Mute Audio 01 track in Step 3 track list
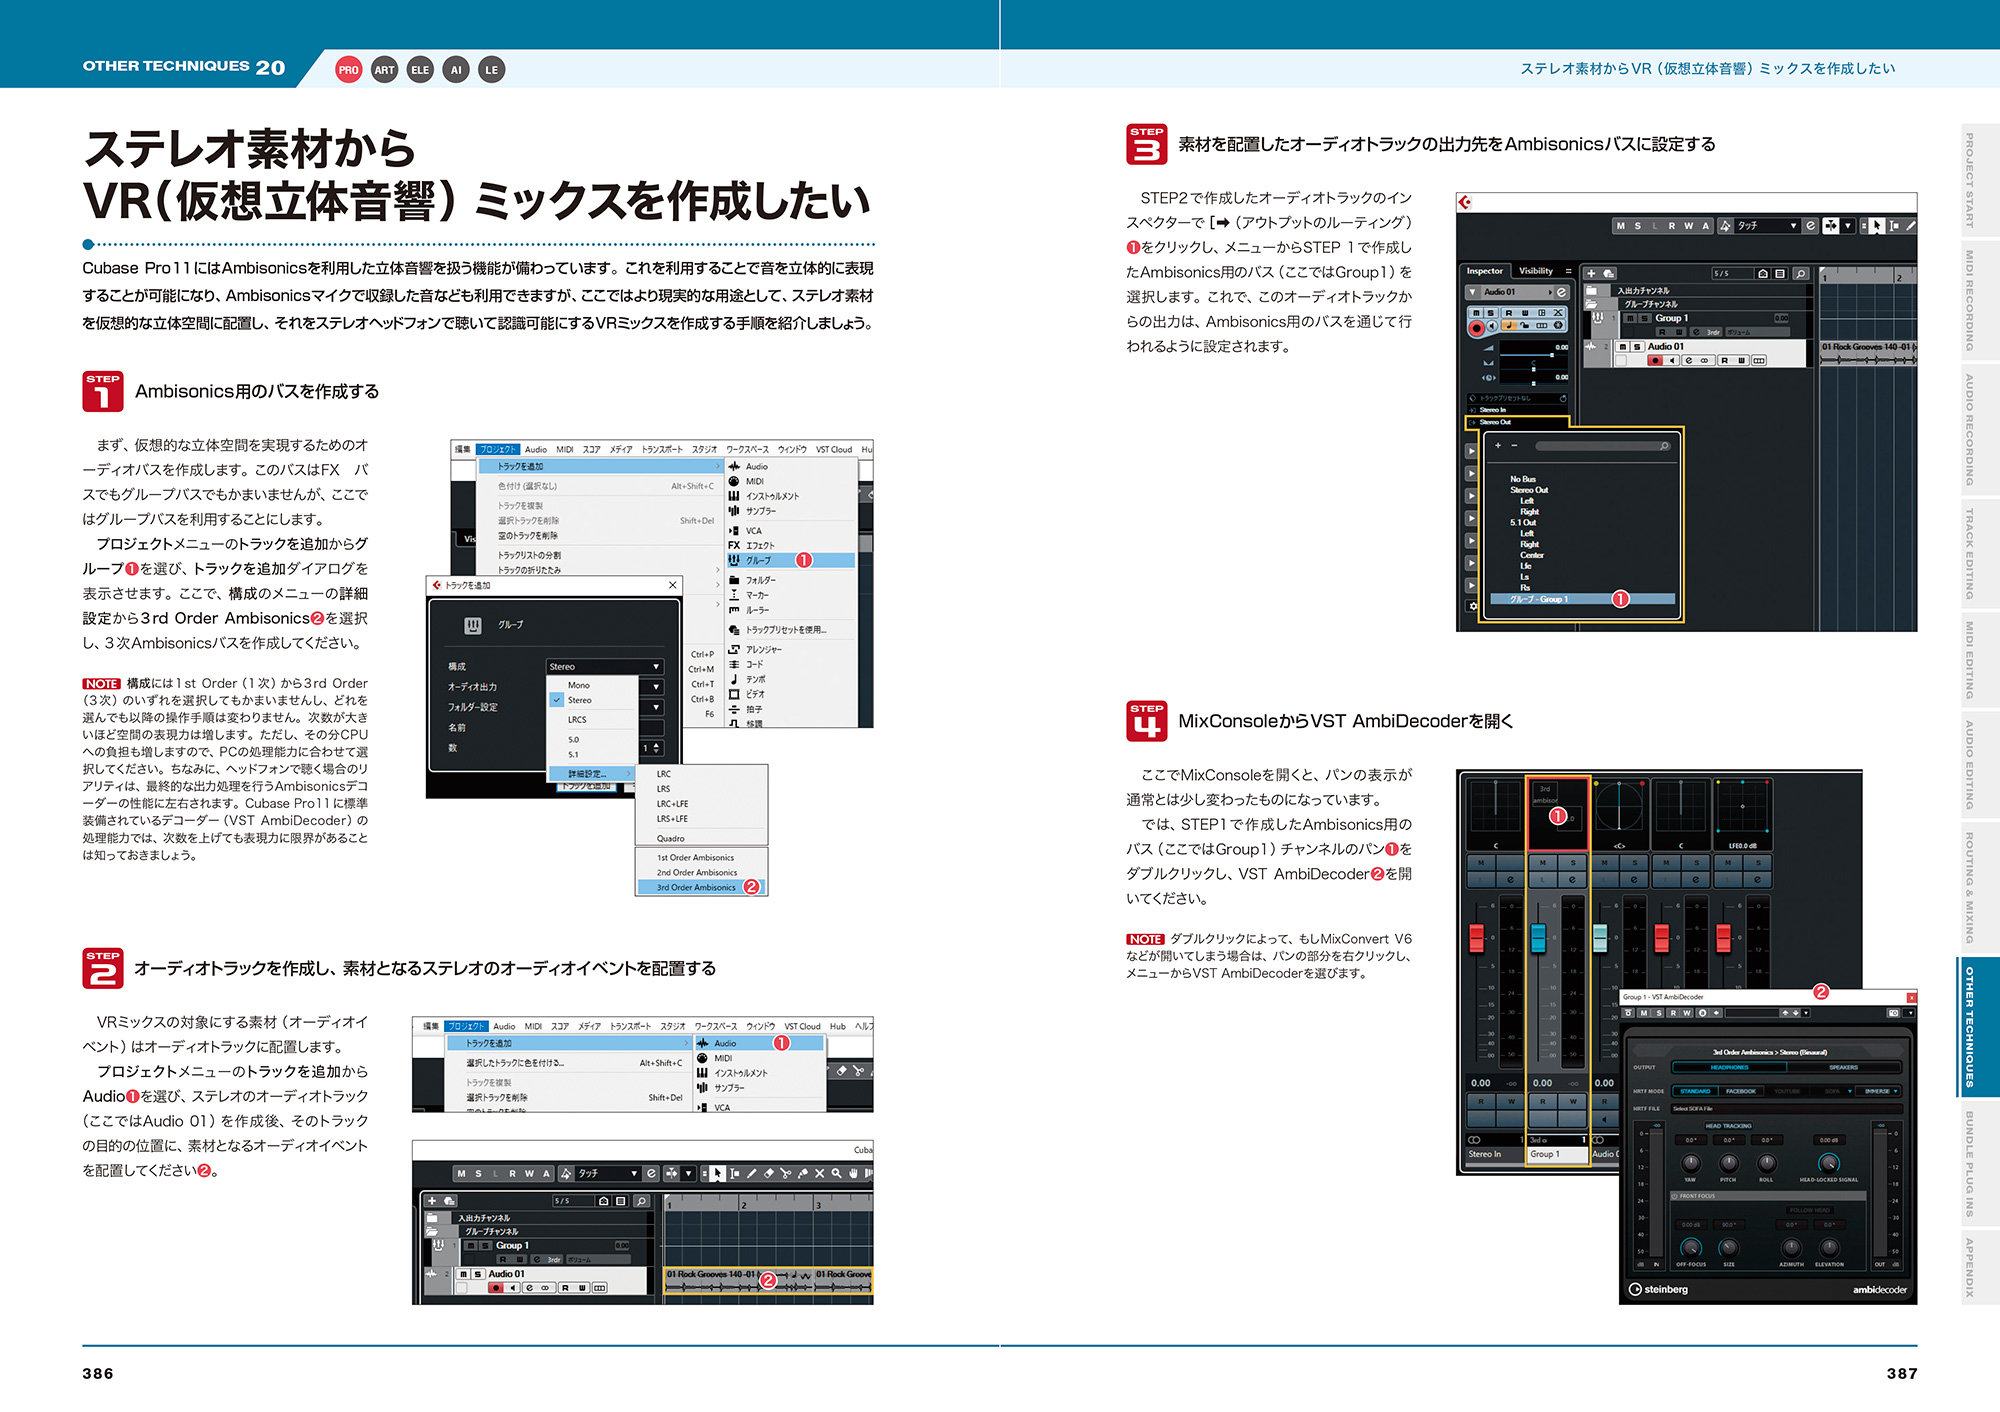The width and height of the screenshot is (2000, 1412). click(1623, 347)
